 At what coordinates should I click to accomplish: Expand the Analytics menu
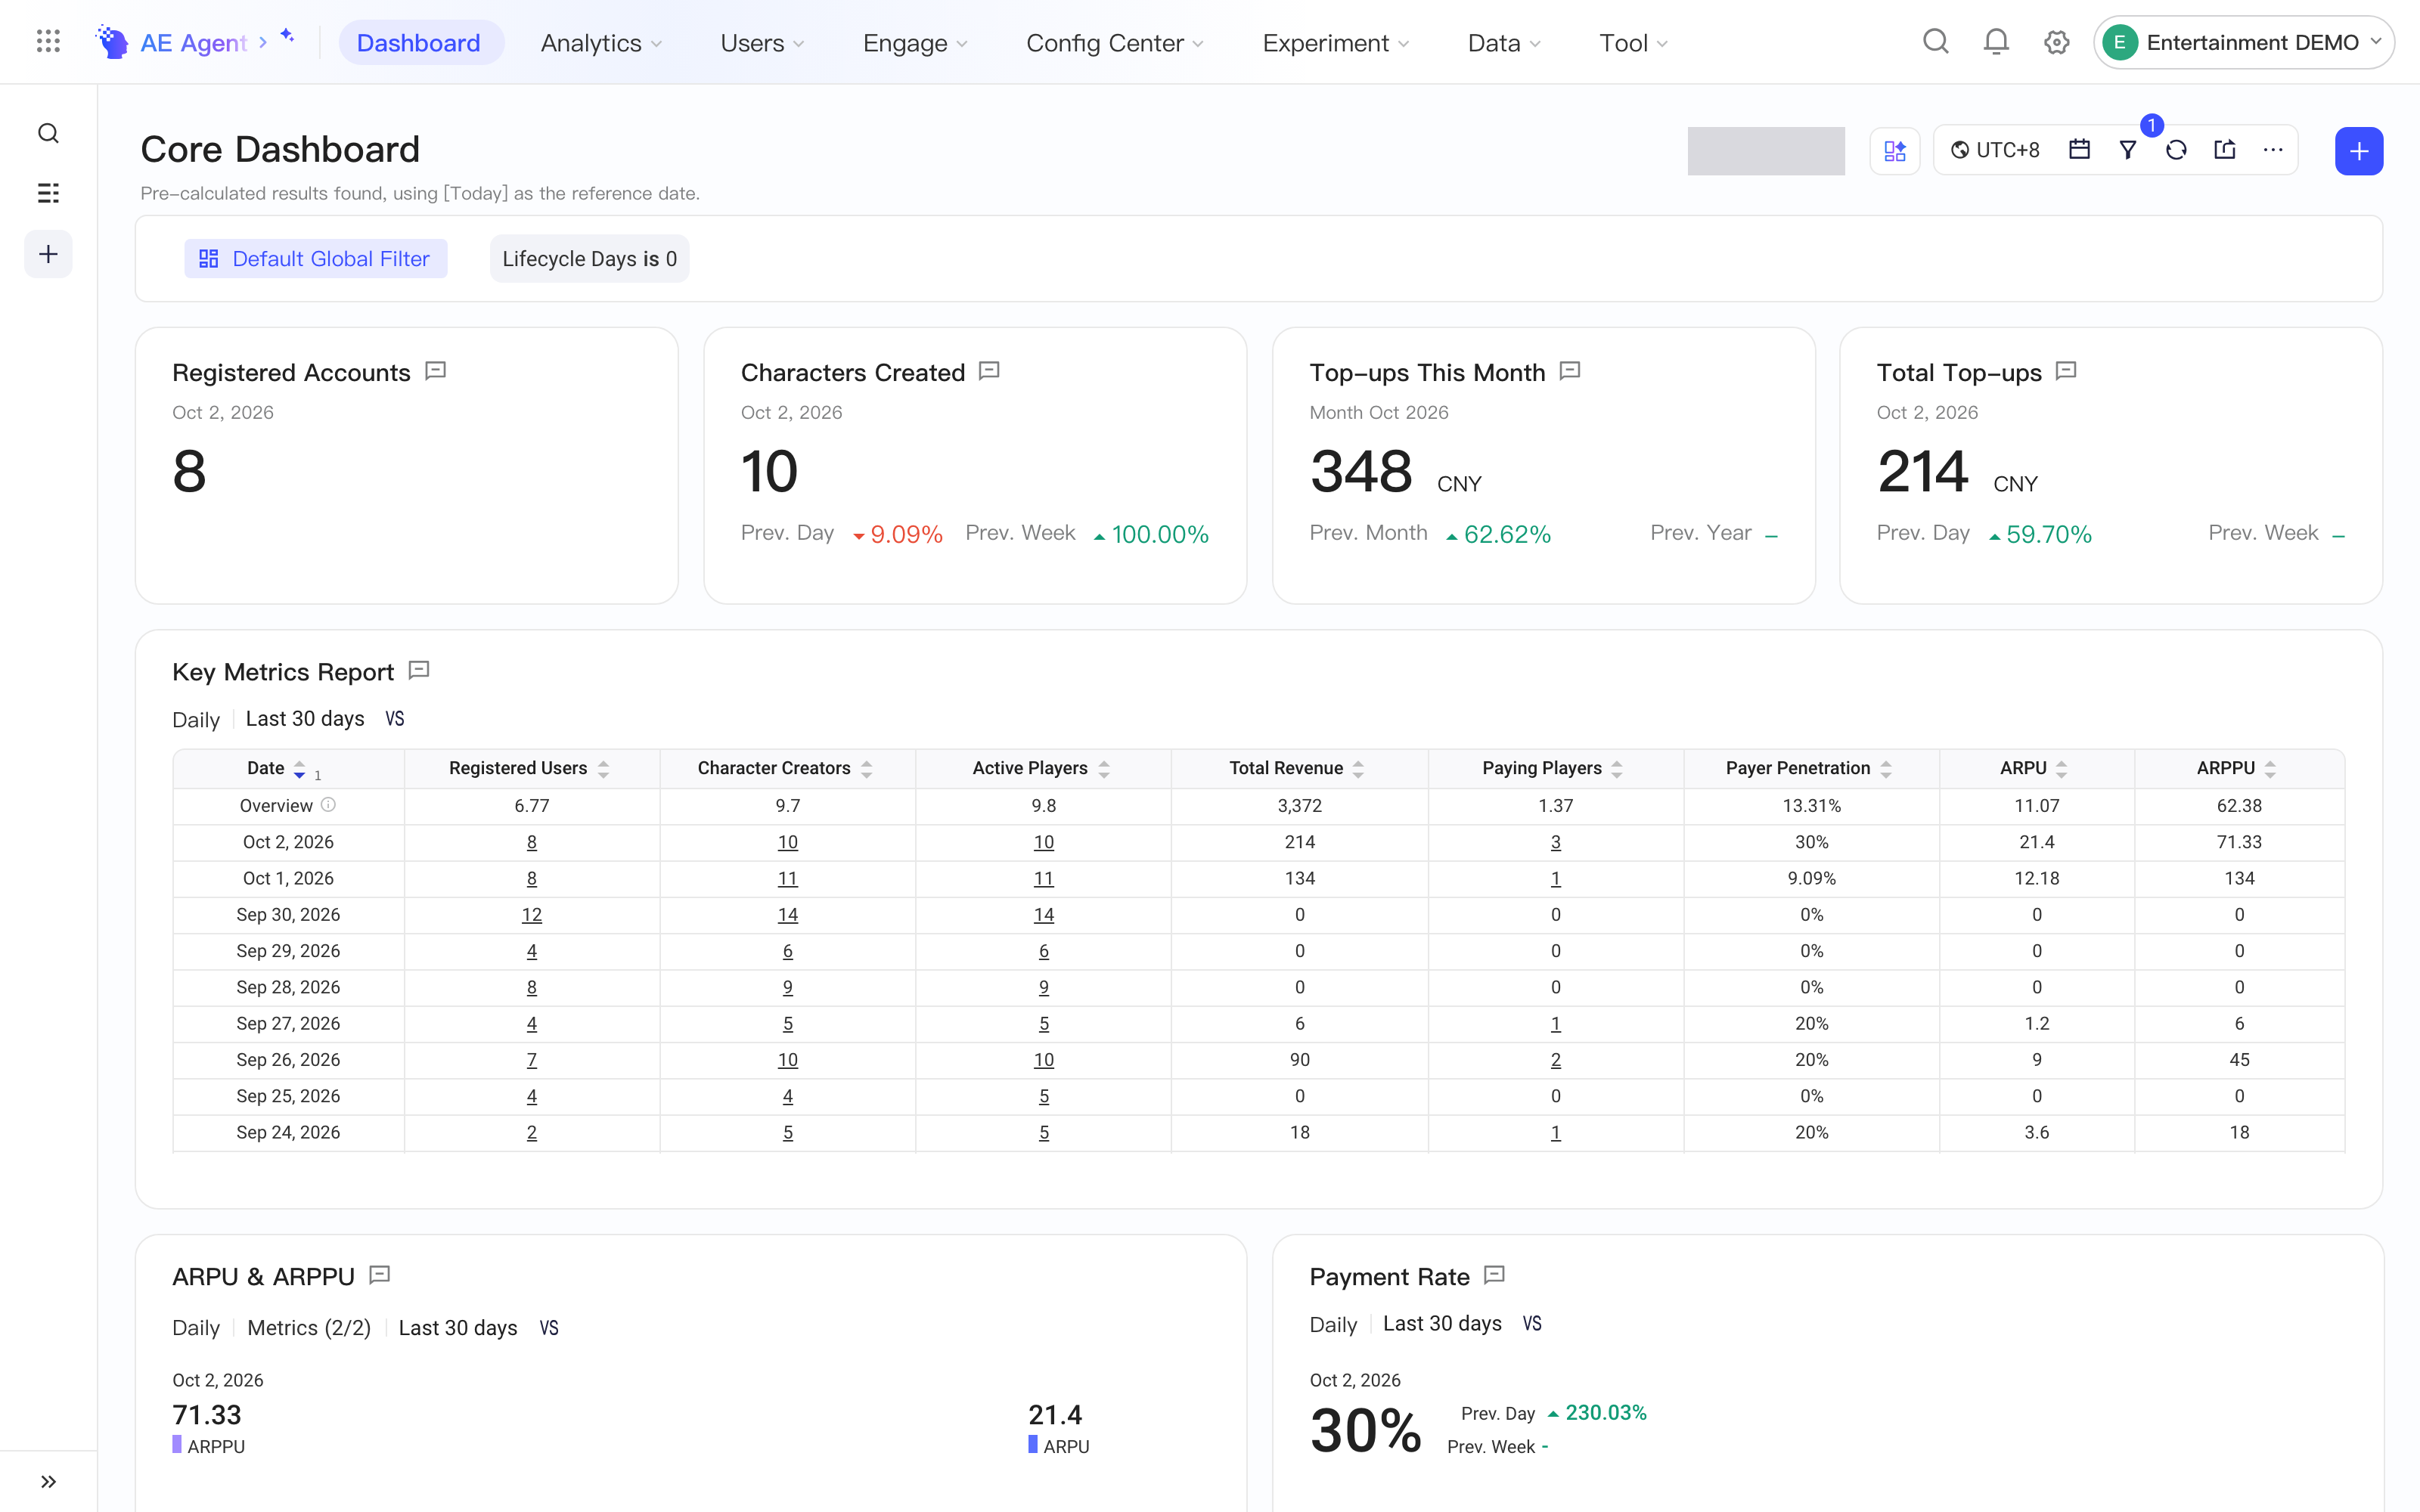pos(601,43)
